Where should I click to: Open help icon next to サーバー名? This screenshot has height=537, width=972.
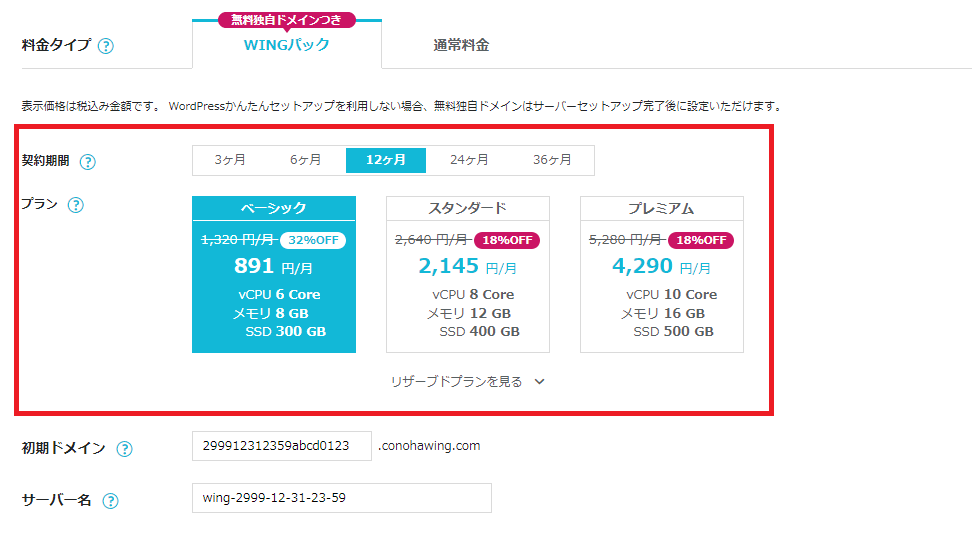[110, 501]
